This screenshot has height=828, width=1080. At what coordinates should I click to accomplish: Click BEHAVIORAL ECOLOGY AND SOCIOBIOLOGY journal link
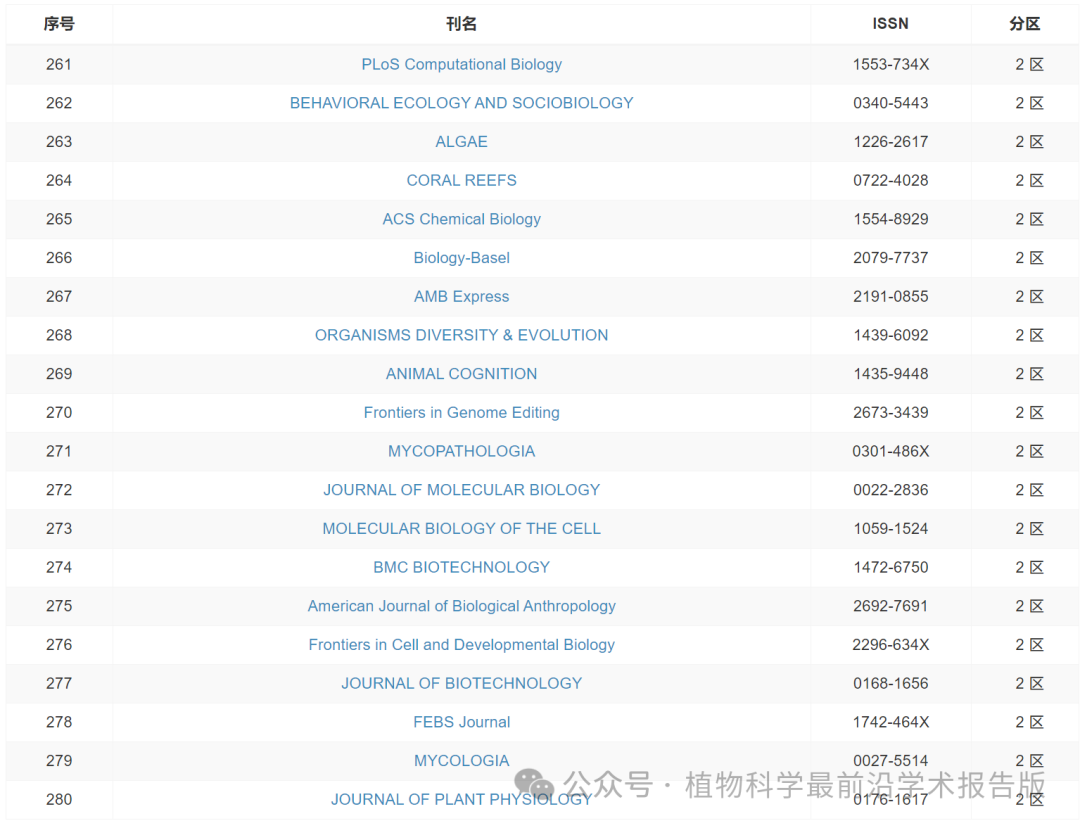click(461, 103)
